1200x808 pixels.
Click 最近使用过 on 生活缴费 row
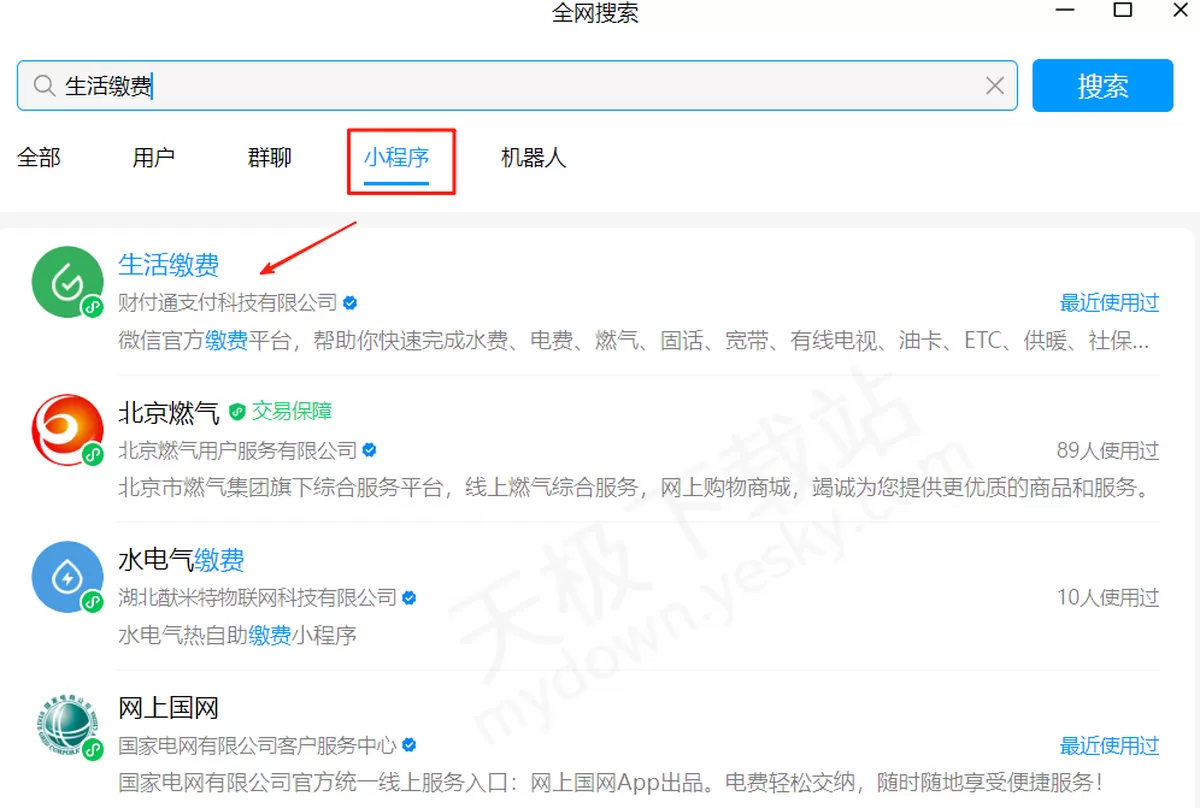click(1109, 303)
